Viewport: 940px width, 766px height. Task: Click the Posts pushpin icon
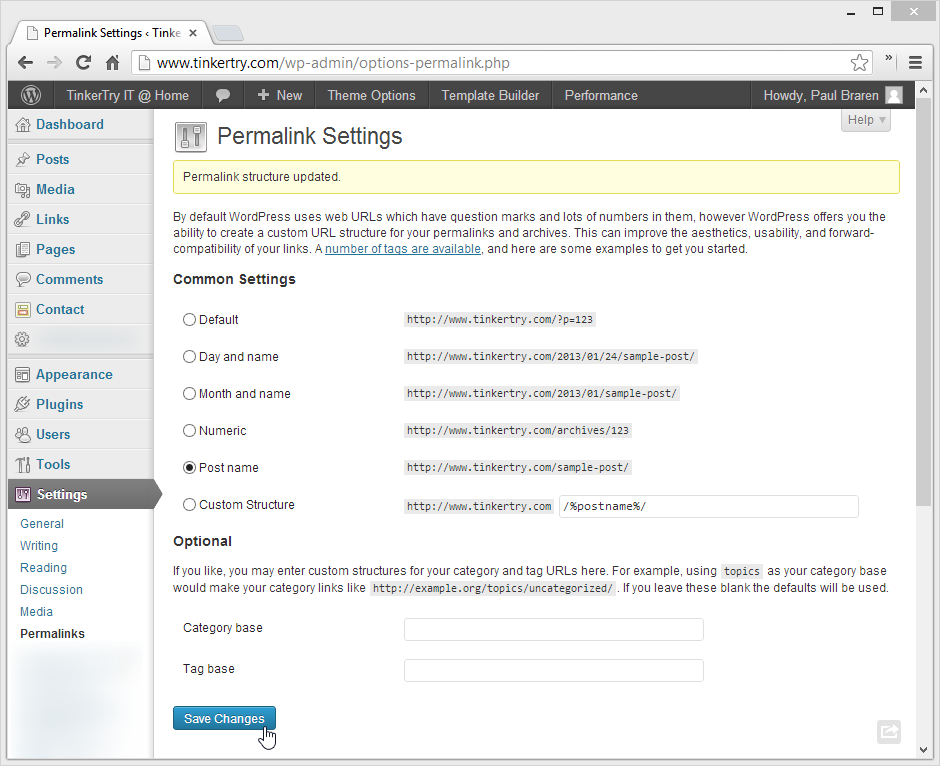[23, 159]
